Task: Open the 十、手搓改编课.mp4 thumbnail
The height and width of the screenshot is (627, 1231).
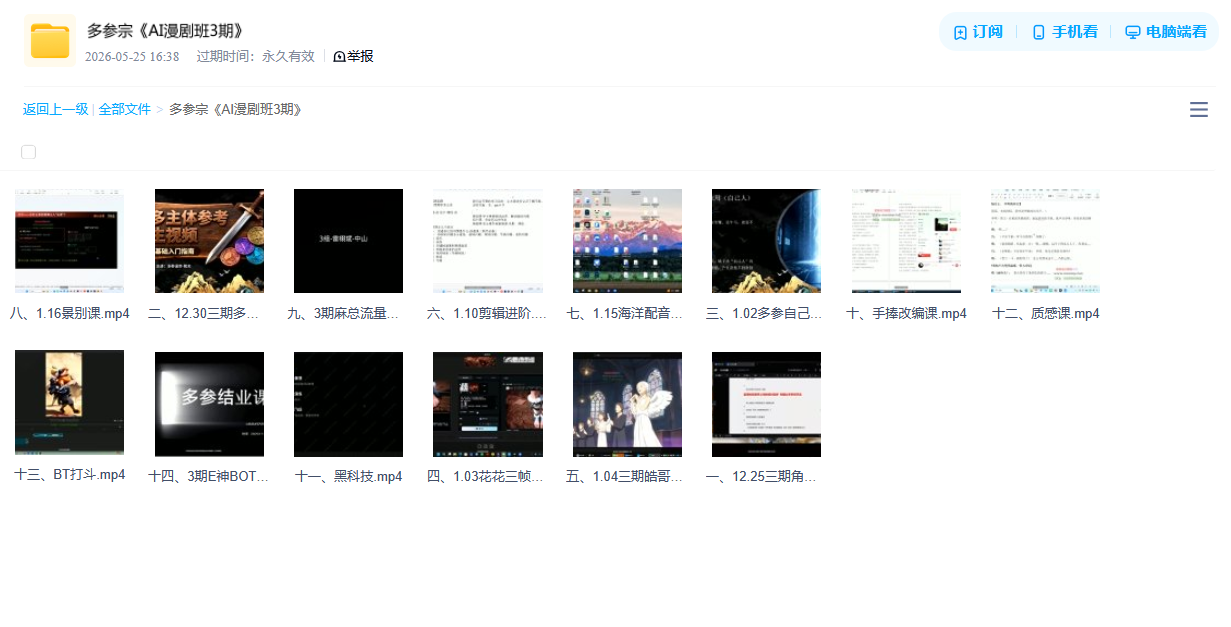Action: click(906, 240)
